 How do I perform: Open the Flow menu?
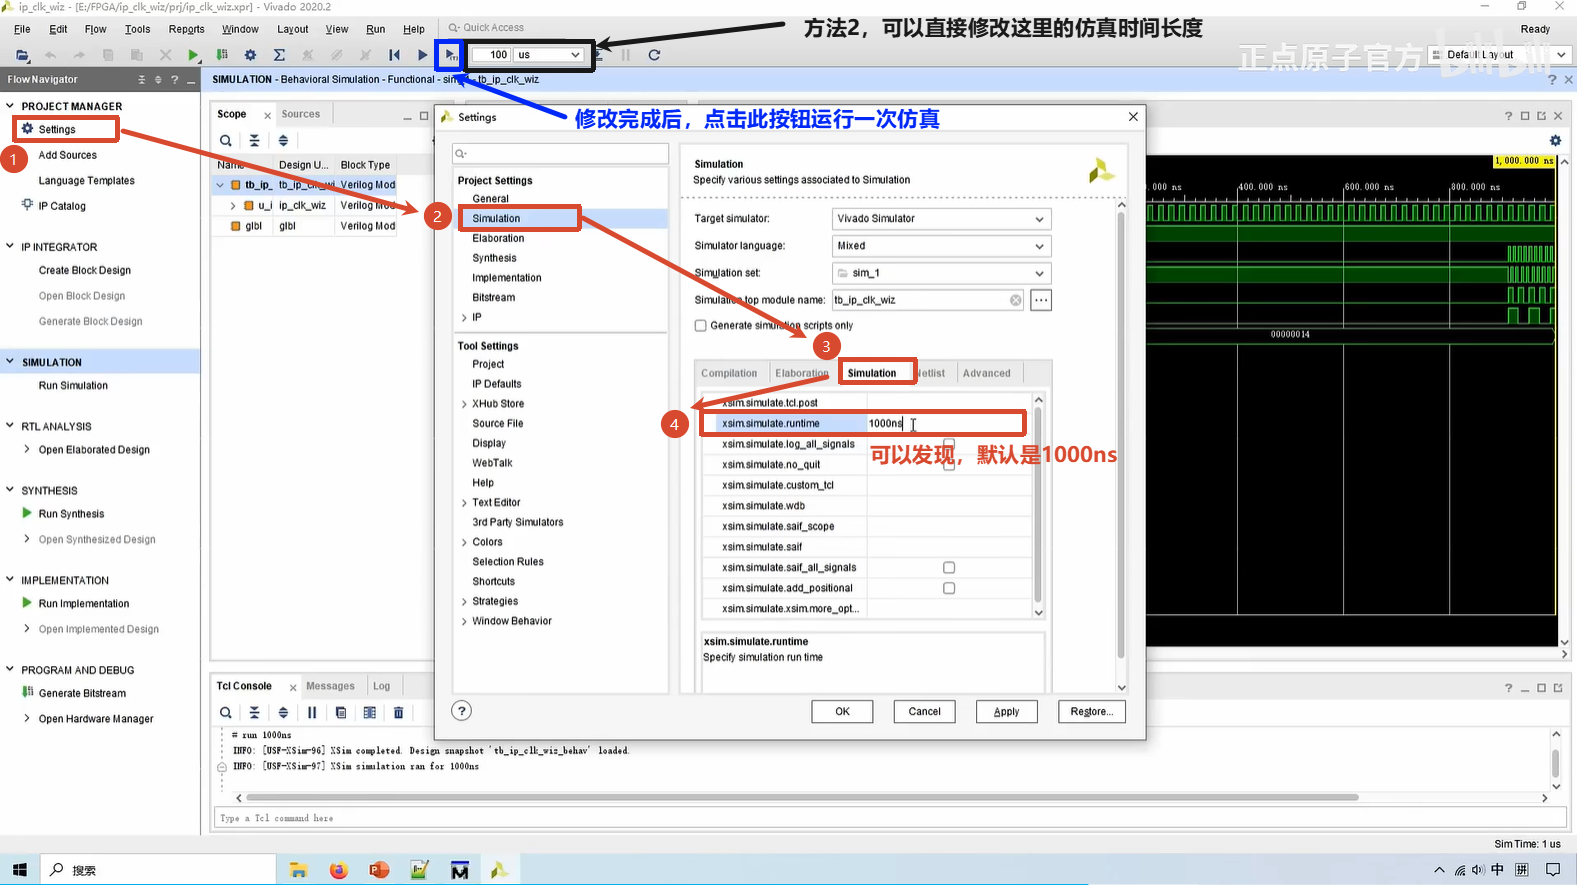95,29
